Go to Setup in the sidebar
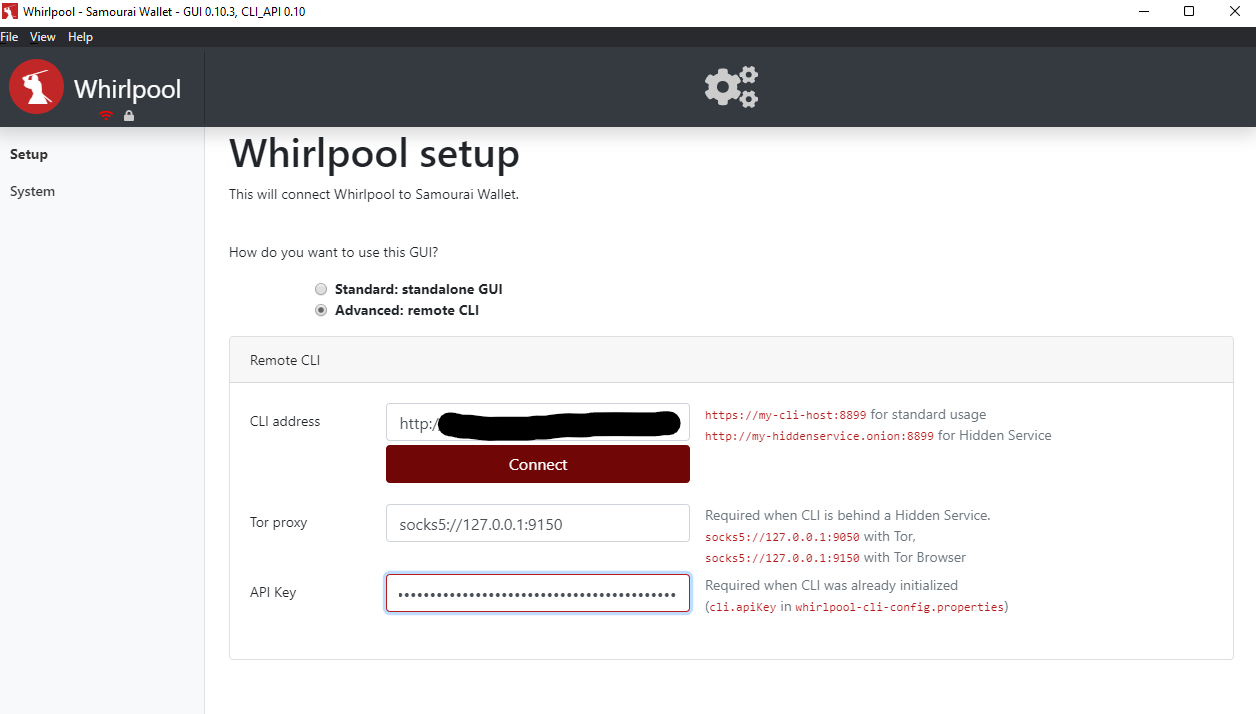The image size is (1256, 714). point(29,154)
